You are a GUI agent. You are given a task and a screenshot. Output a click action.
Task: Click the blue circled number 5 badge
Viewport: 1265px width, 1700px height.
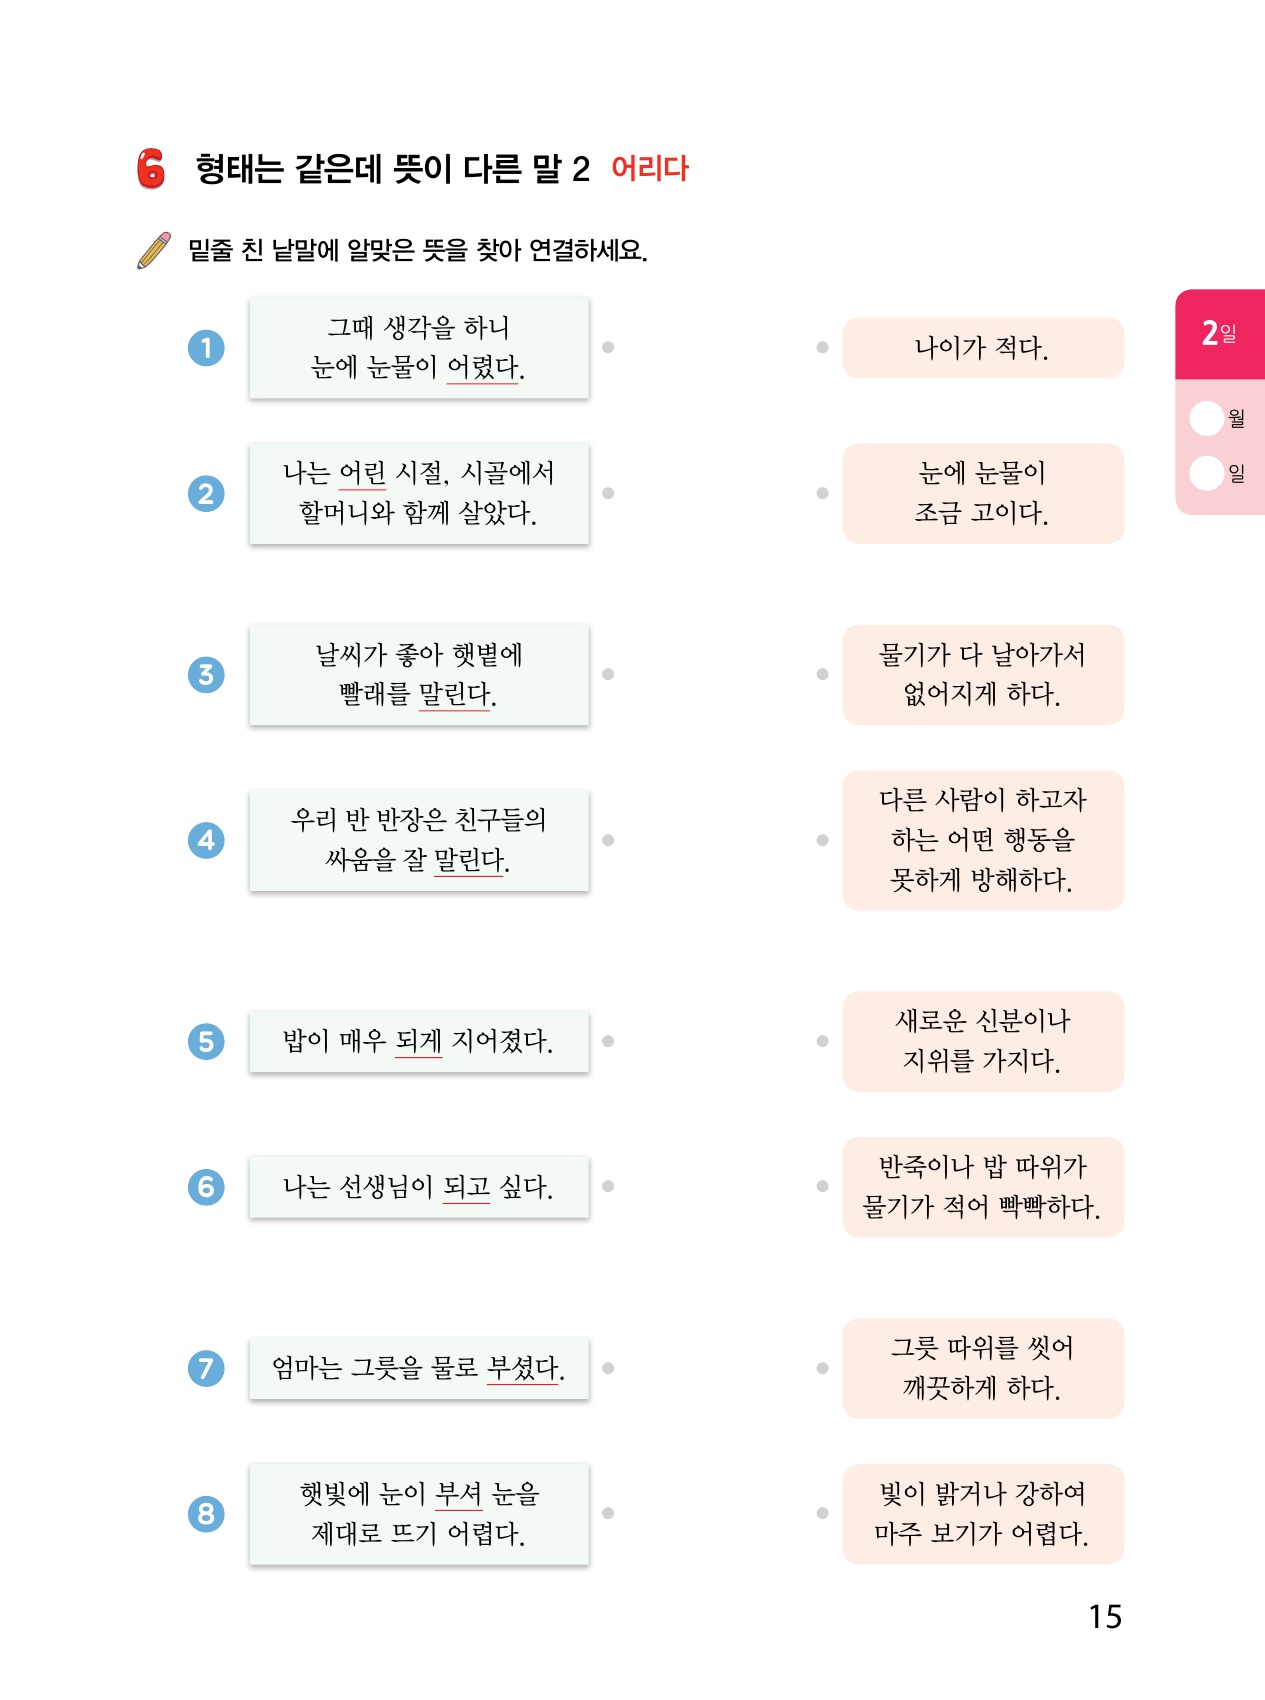[206, 1042]
